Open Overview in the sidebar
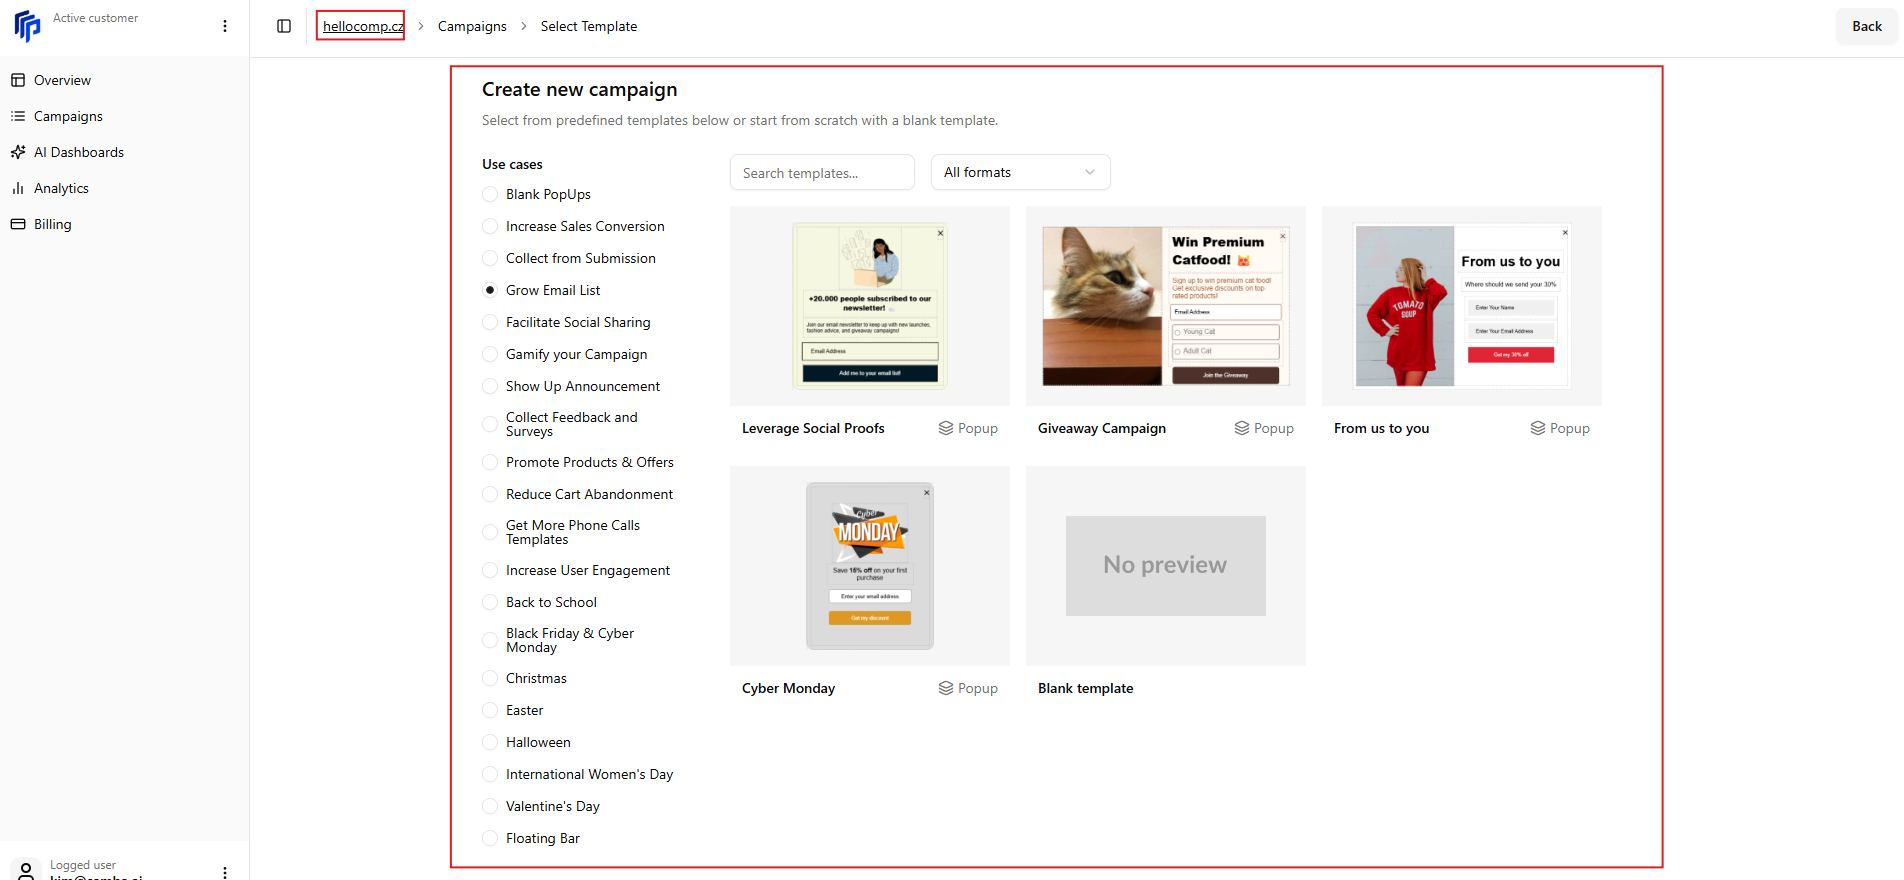 (x=62, y=80)
